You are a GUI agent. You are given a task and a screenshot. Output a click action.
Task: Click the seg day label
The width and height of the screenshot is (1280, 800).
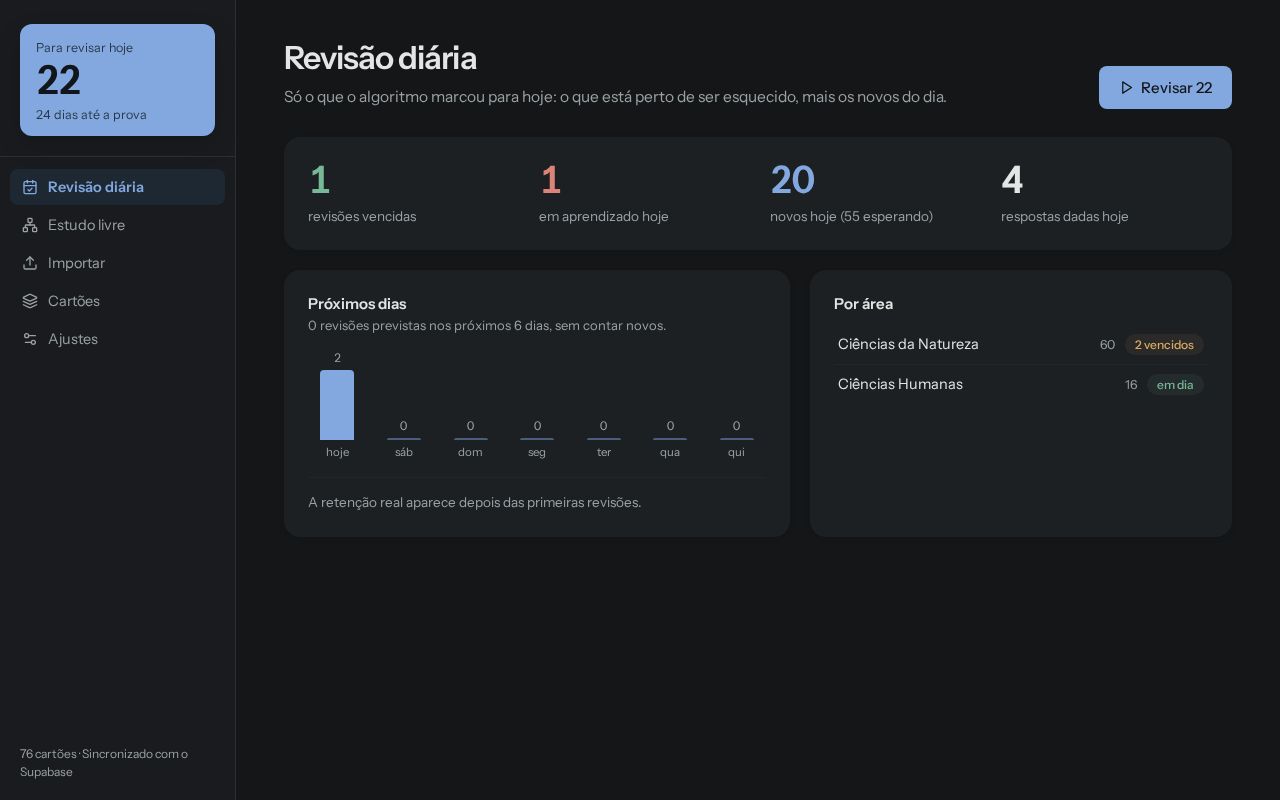coord(537,452)
